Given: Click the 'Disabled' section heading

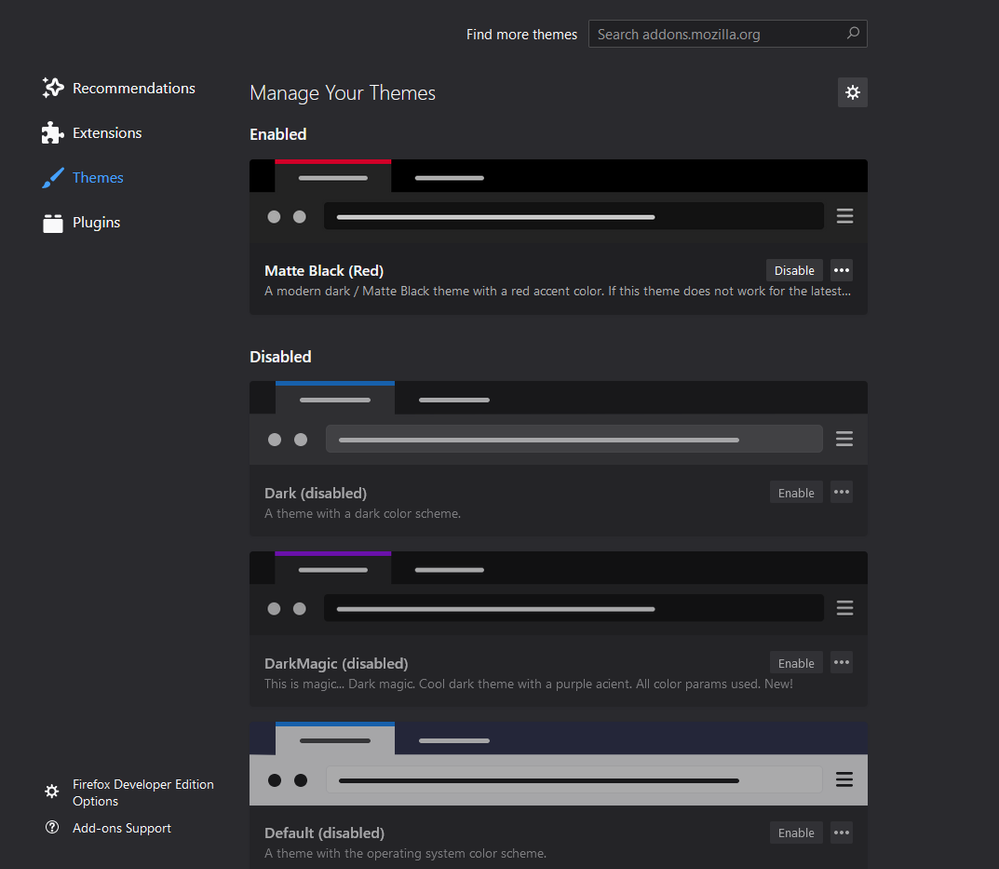Looking at the screenshot, I should click(x=280, y=357).
